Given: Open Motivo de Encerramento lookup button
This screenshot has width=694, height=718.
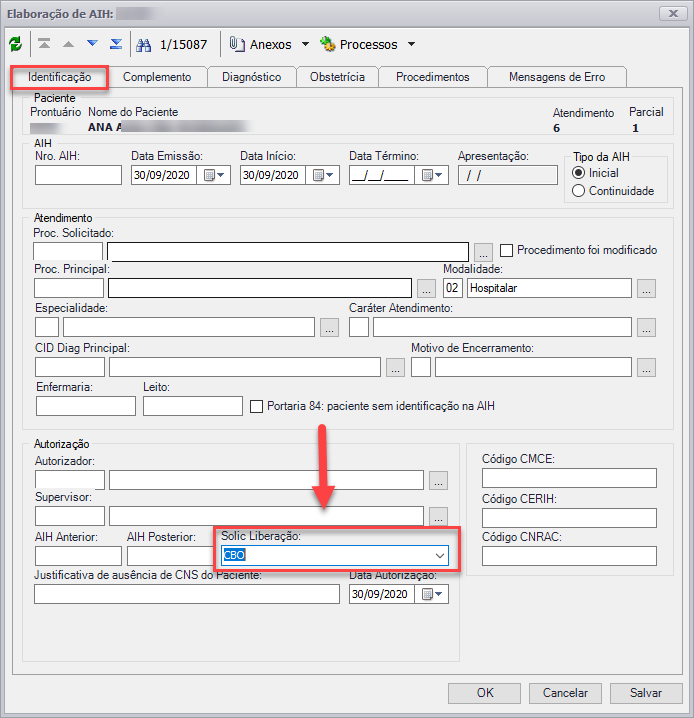Looking at the screenshot, I should point(646,367).
